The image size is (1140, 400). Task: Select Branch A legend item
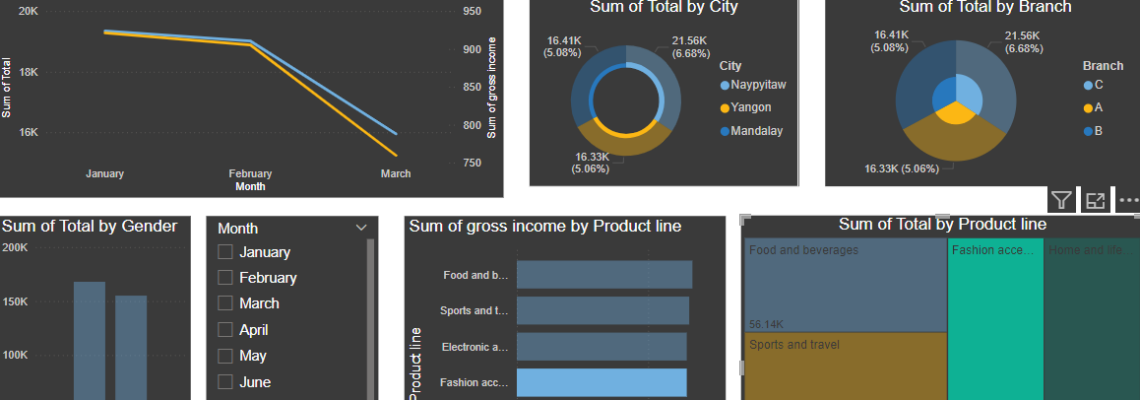[x=1093, y=108]
